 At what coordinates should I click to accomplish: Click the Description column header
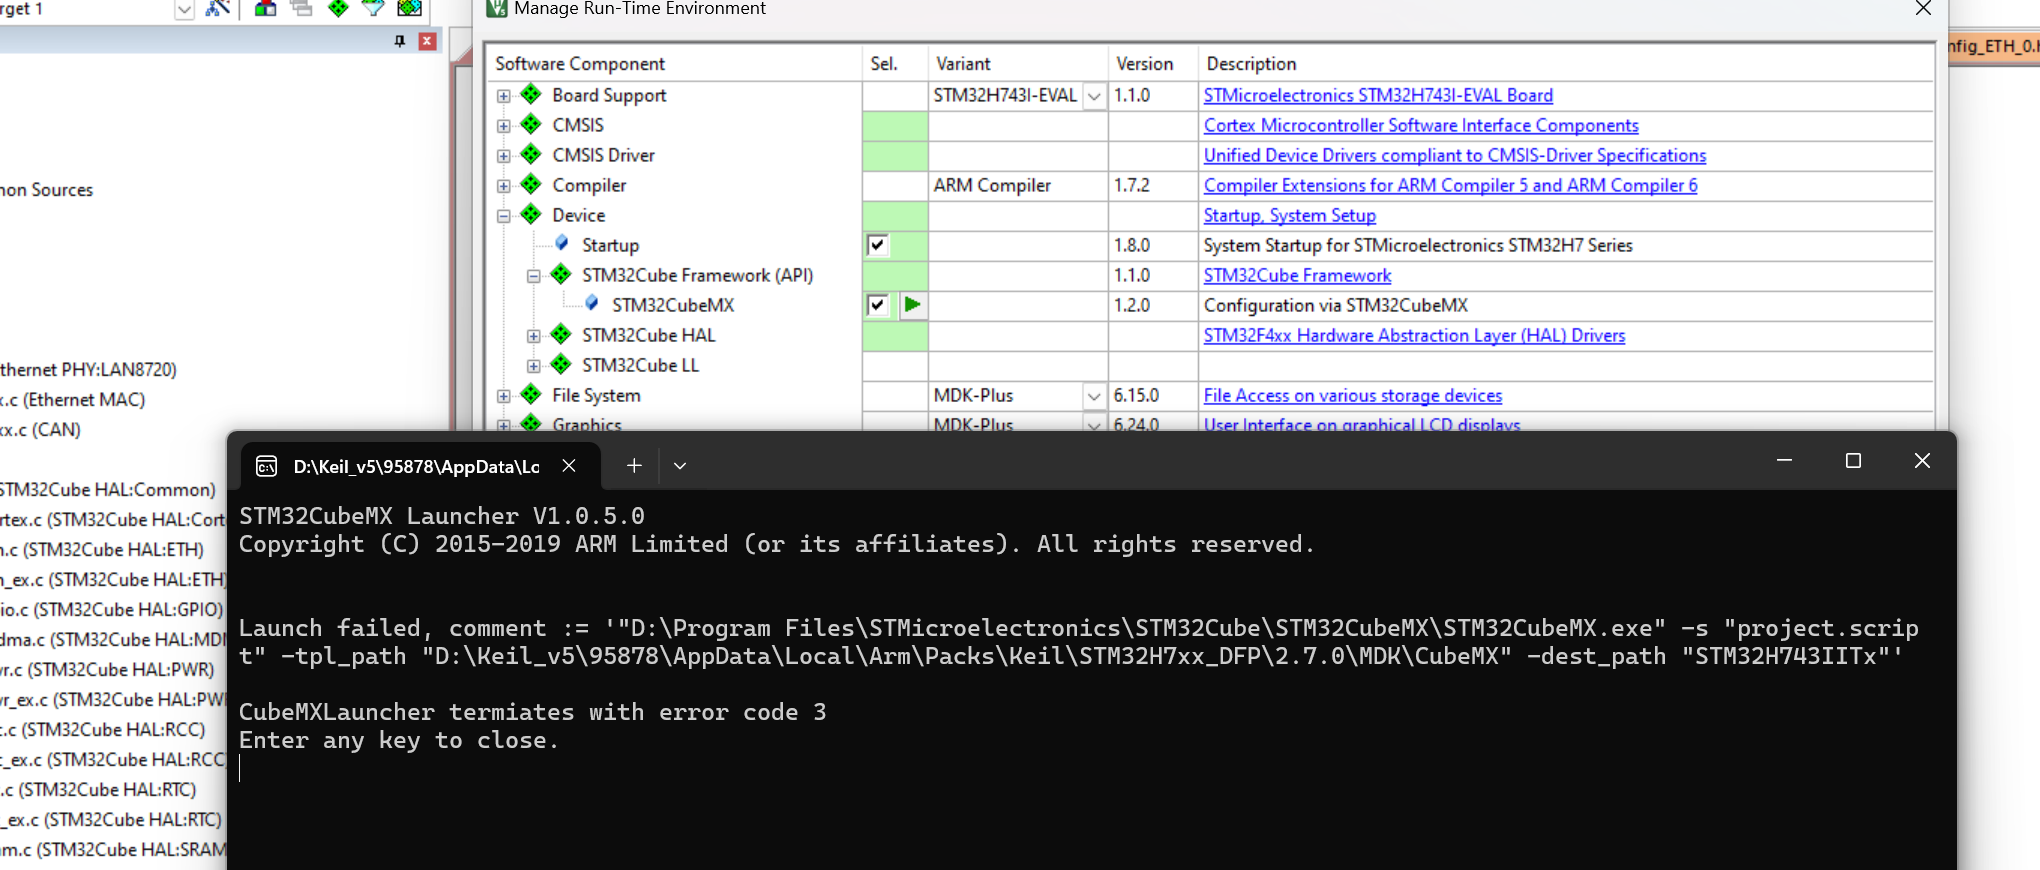(1565, 63)
